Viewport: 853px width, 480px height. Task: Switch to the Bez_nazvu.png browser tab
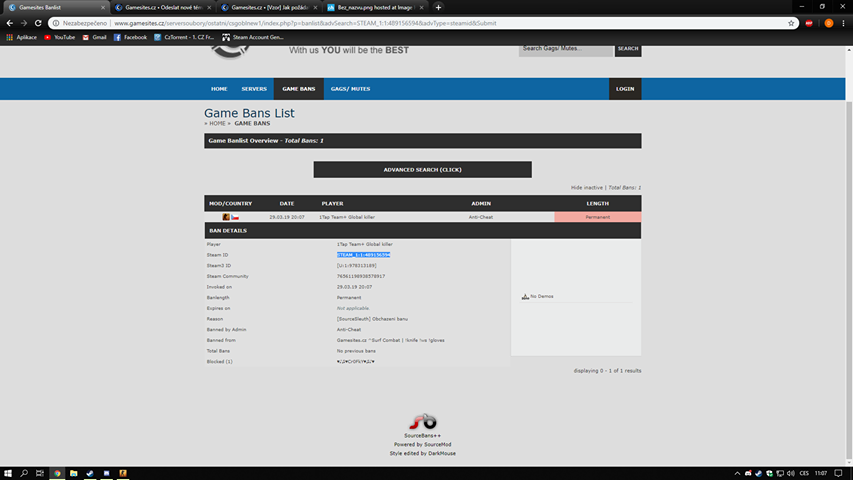coord(375,8)
